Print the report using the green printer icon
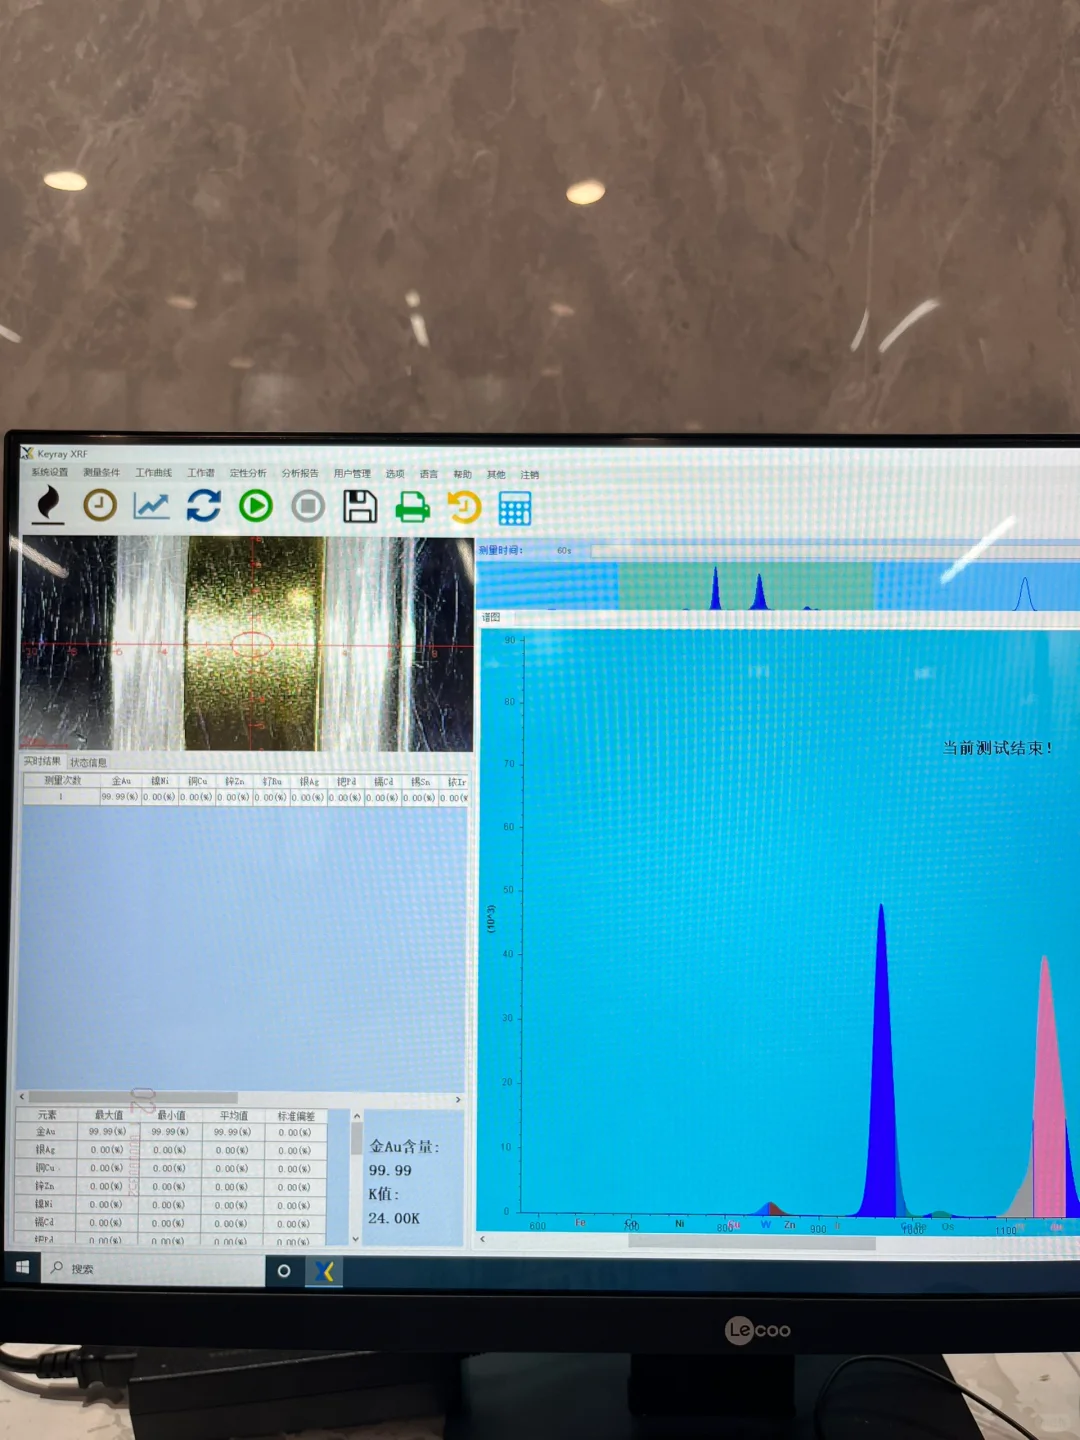 (412, 508)
